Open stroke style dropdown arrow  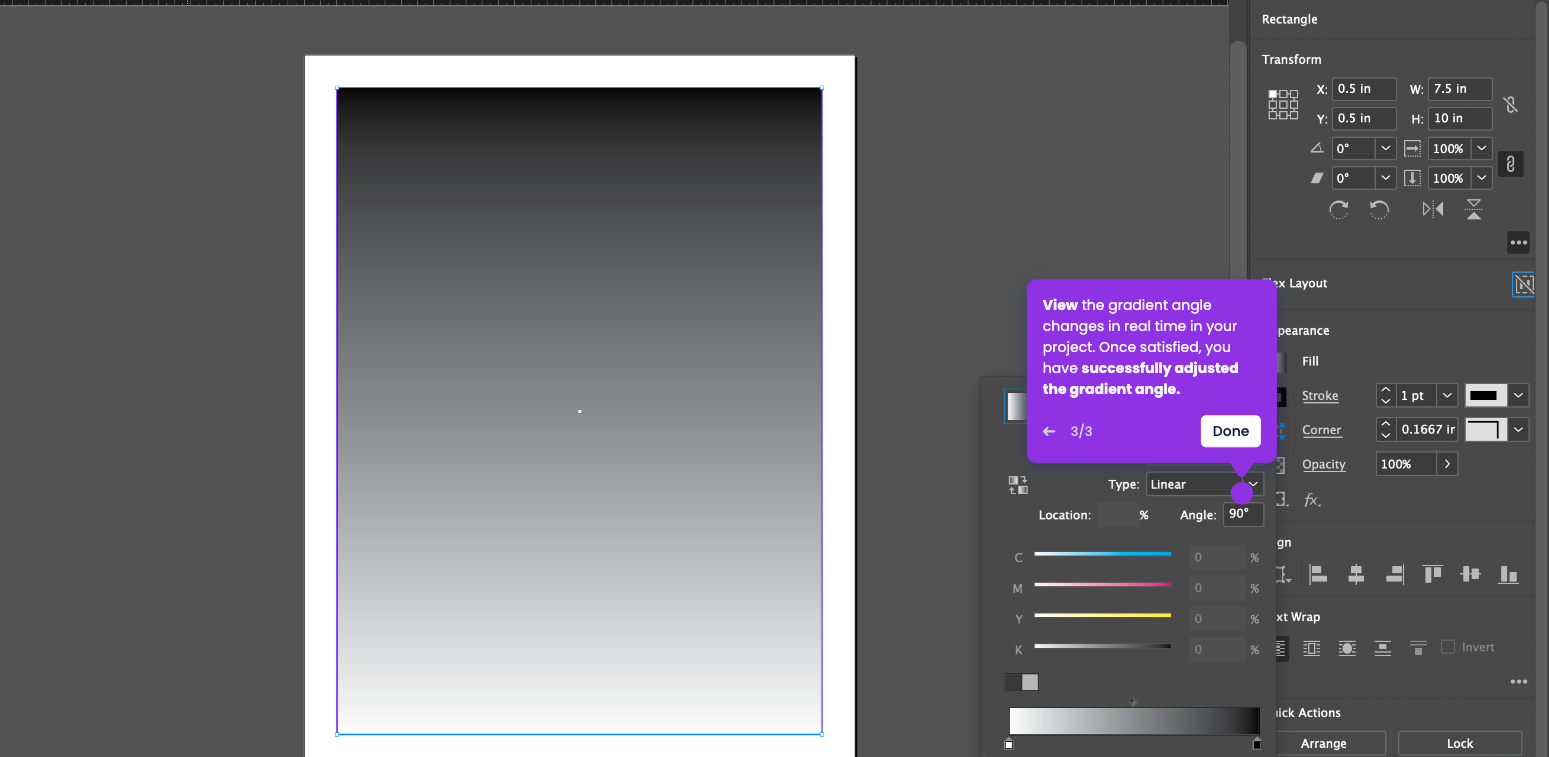pyautogui.click(x=1519, y=396)
